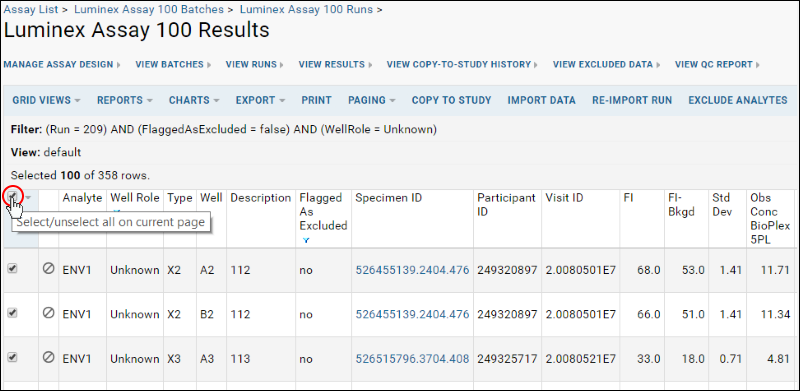Click the X3 type cell

[173, 359]
